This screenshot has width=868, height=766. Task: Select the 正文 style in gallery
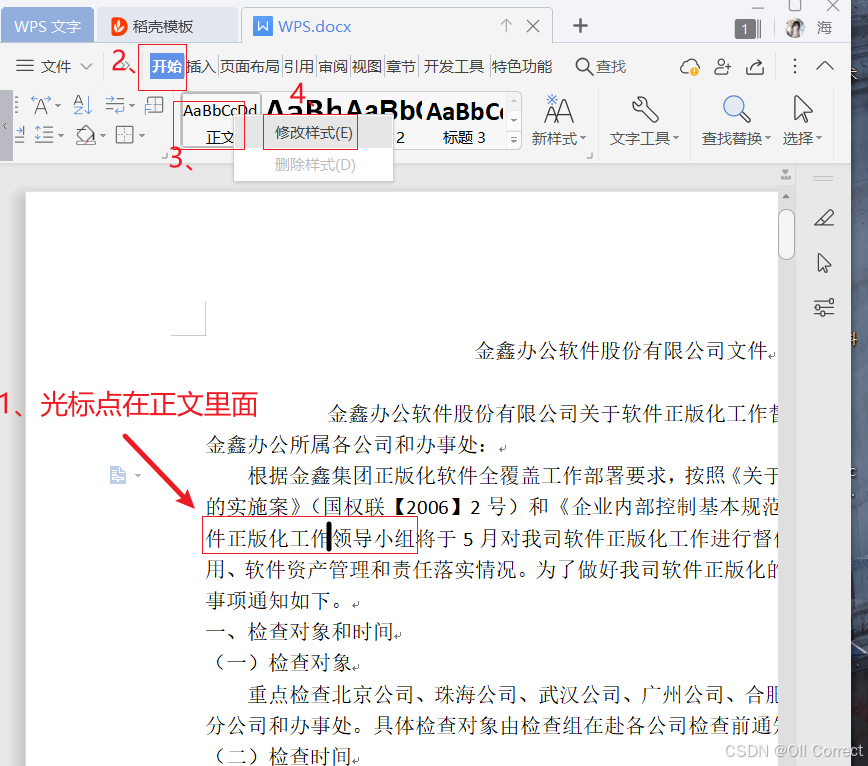click(220, 121)
